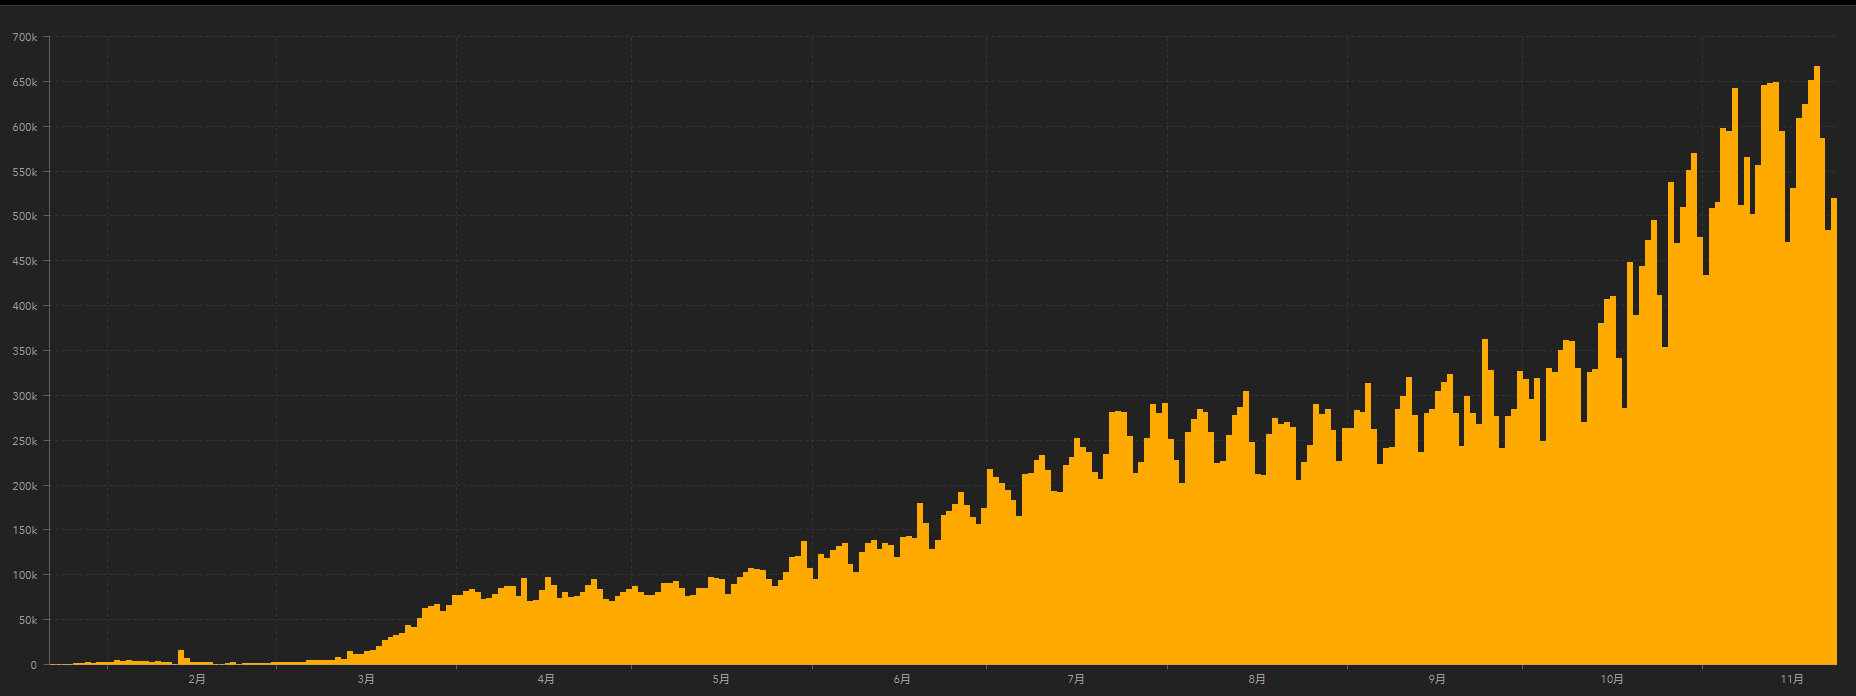Select the 3月 x-axis label

[x=366, y=680]
